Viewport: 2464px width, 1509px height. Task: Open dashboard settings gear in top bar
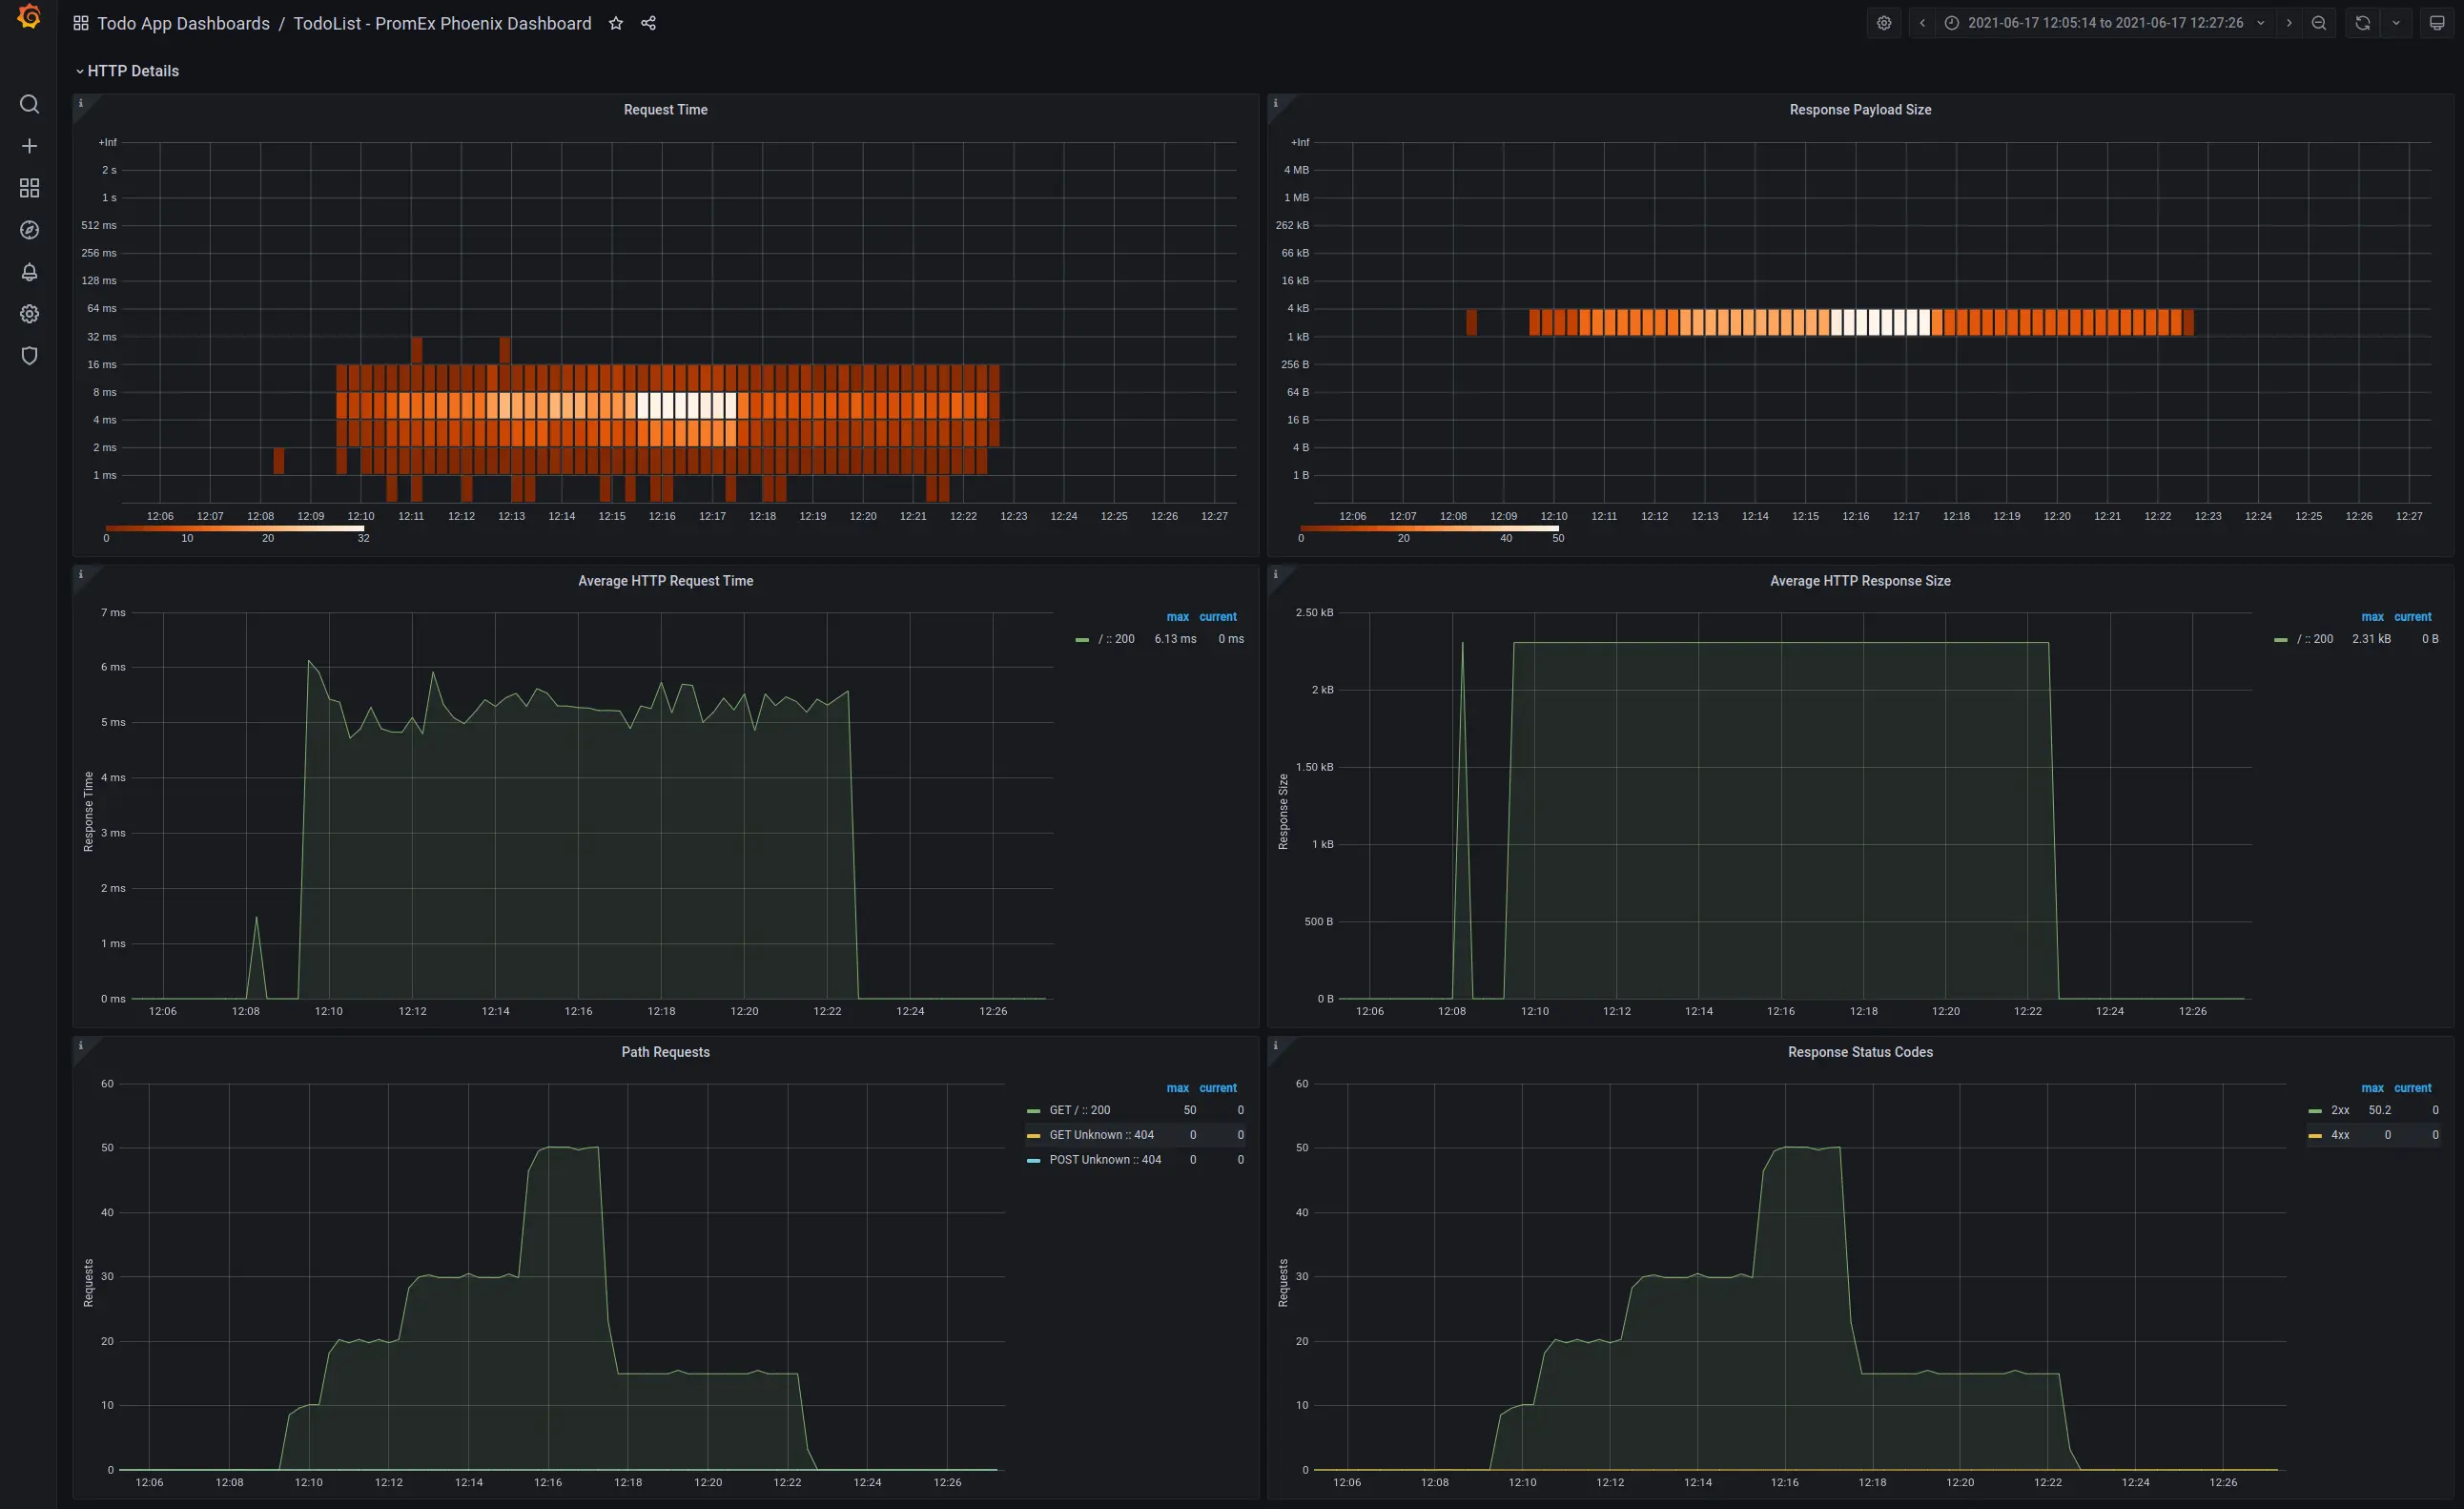click(1884, 23)
